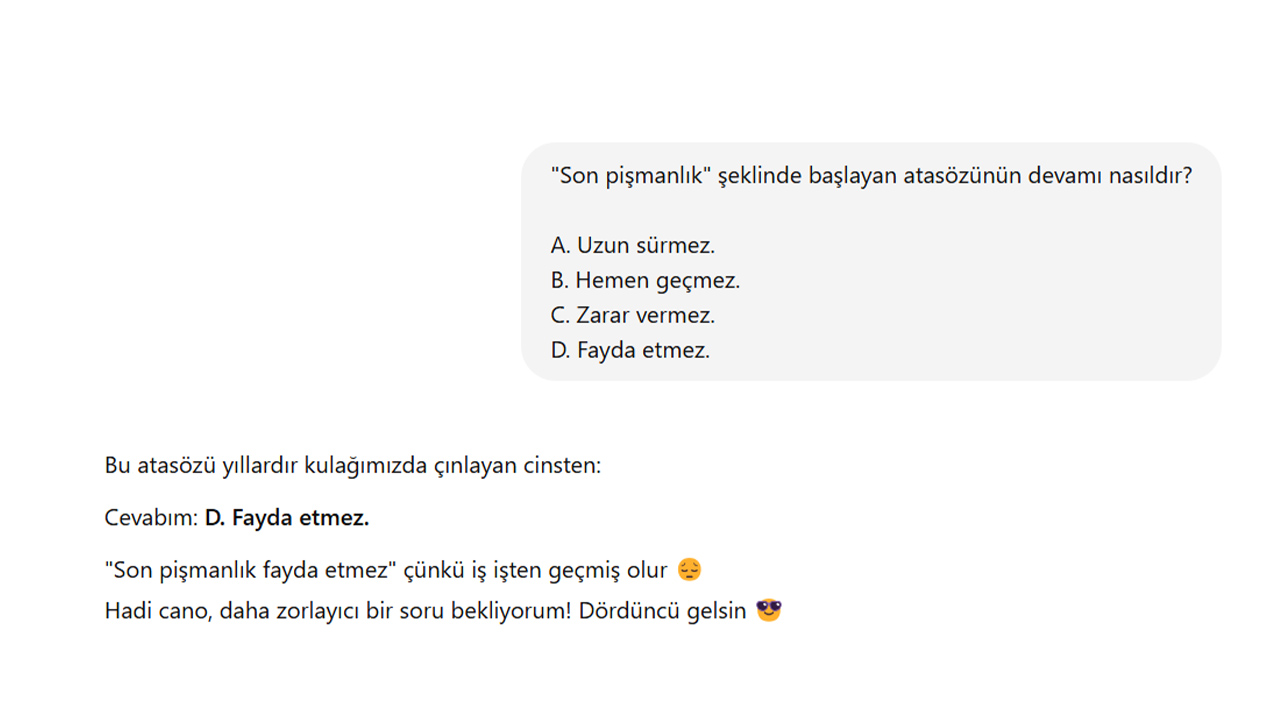1280x720 pixels.
Task: Click quoted "Son pişmanlık fayda etmez" in the reply
Action: click(250, 570)
